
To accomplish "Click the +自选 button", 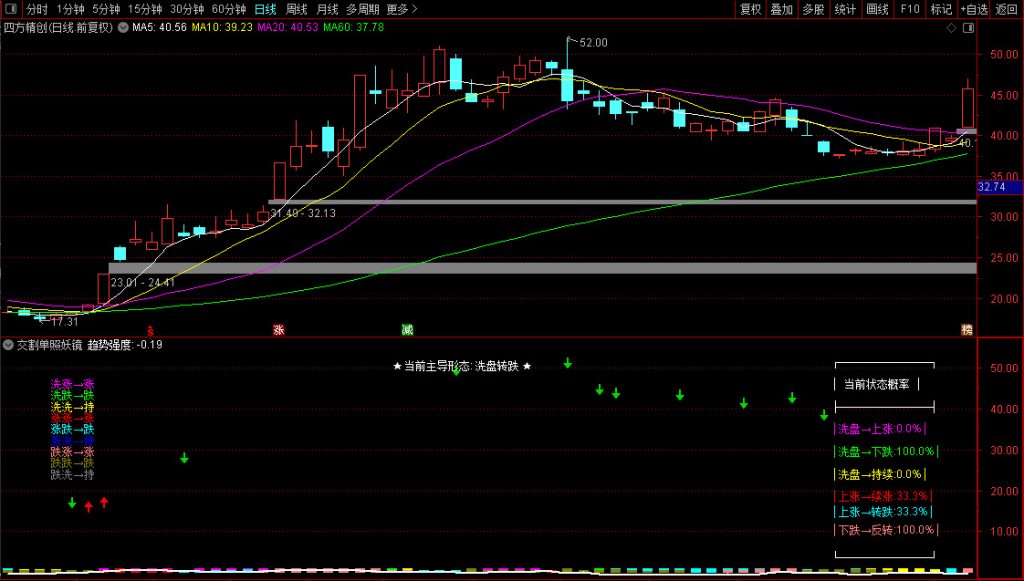I will pyautogui.click(x=973, y=9).
